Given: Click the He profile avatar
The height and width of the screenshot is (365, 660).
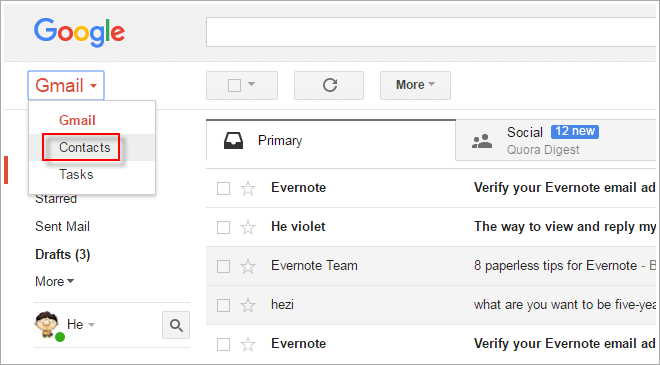Looking at the screenshot, I should [x=47, y=324].
